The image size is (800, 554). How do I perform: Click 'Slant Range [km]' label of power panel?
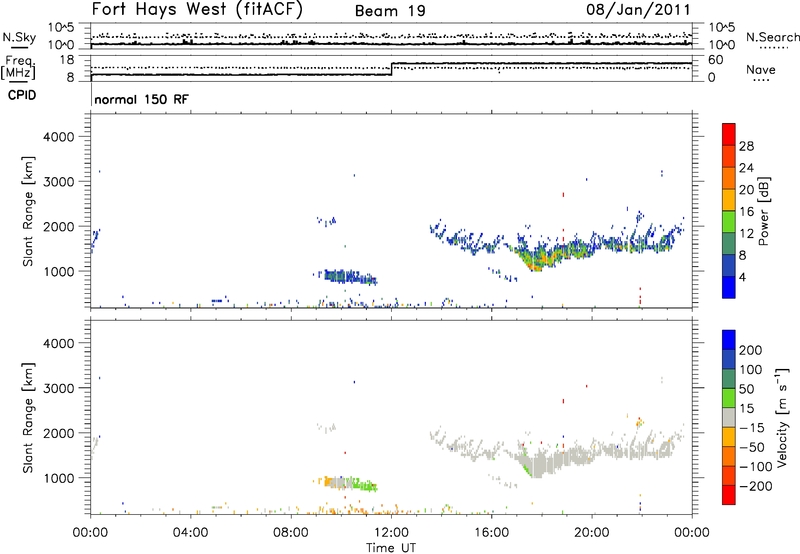point(28,211)
